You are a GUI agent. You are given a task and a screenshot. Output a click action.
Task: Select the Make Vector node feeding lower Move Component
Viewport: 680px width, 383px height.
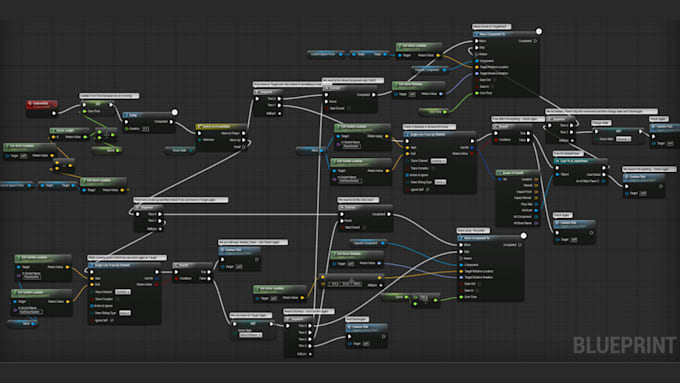point(352,281)
